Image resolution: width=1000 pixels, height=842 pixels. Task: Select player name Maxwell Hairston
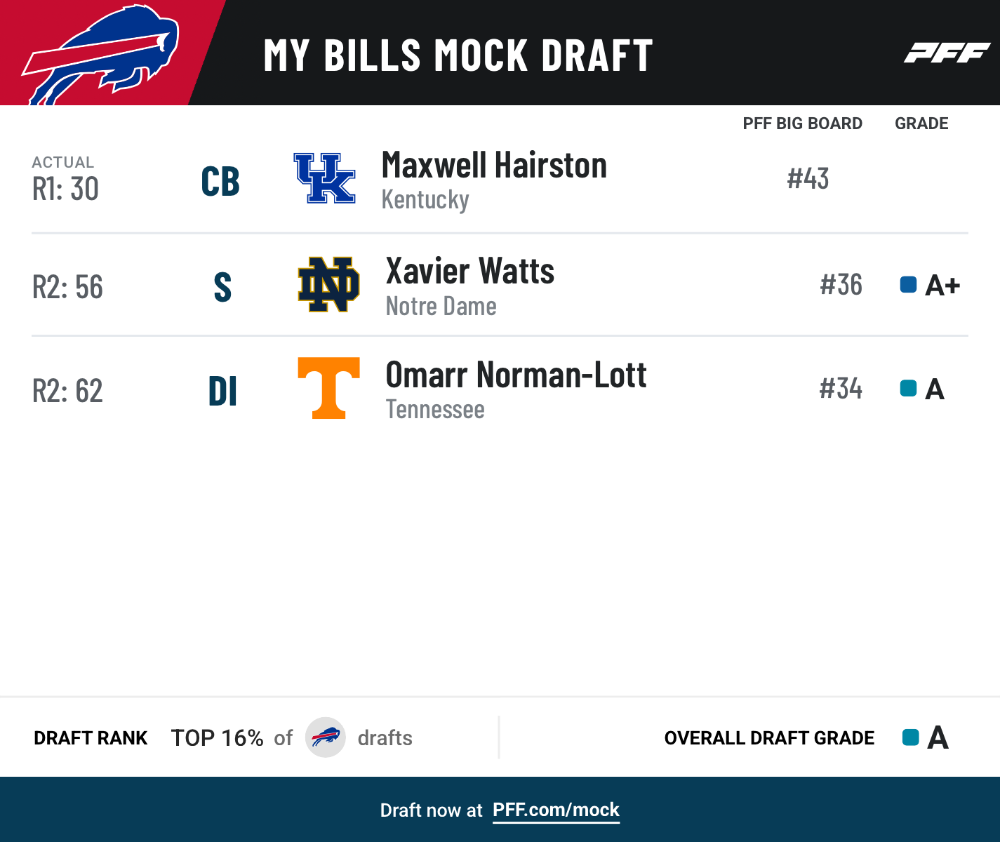tap(494, 166)
